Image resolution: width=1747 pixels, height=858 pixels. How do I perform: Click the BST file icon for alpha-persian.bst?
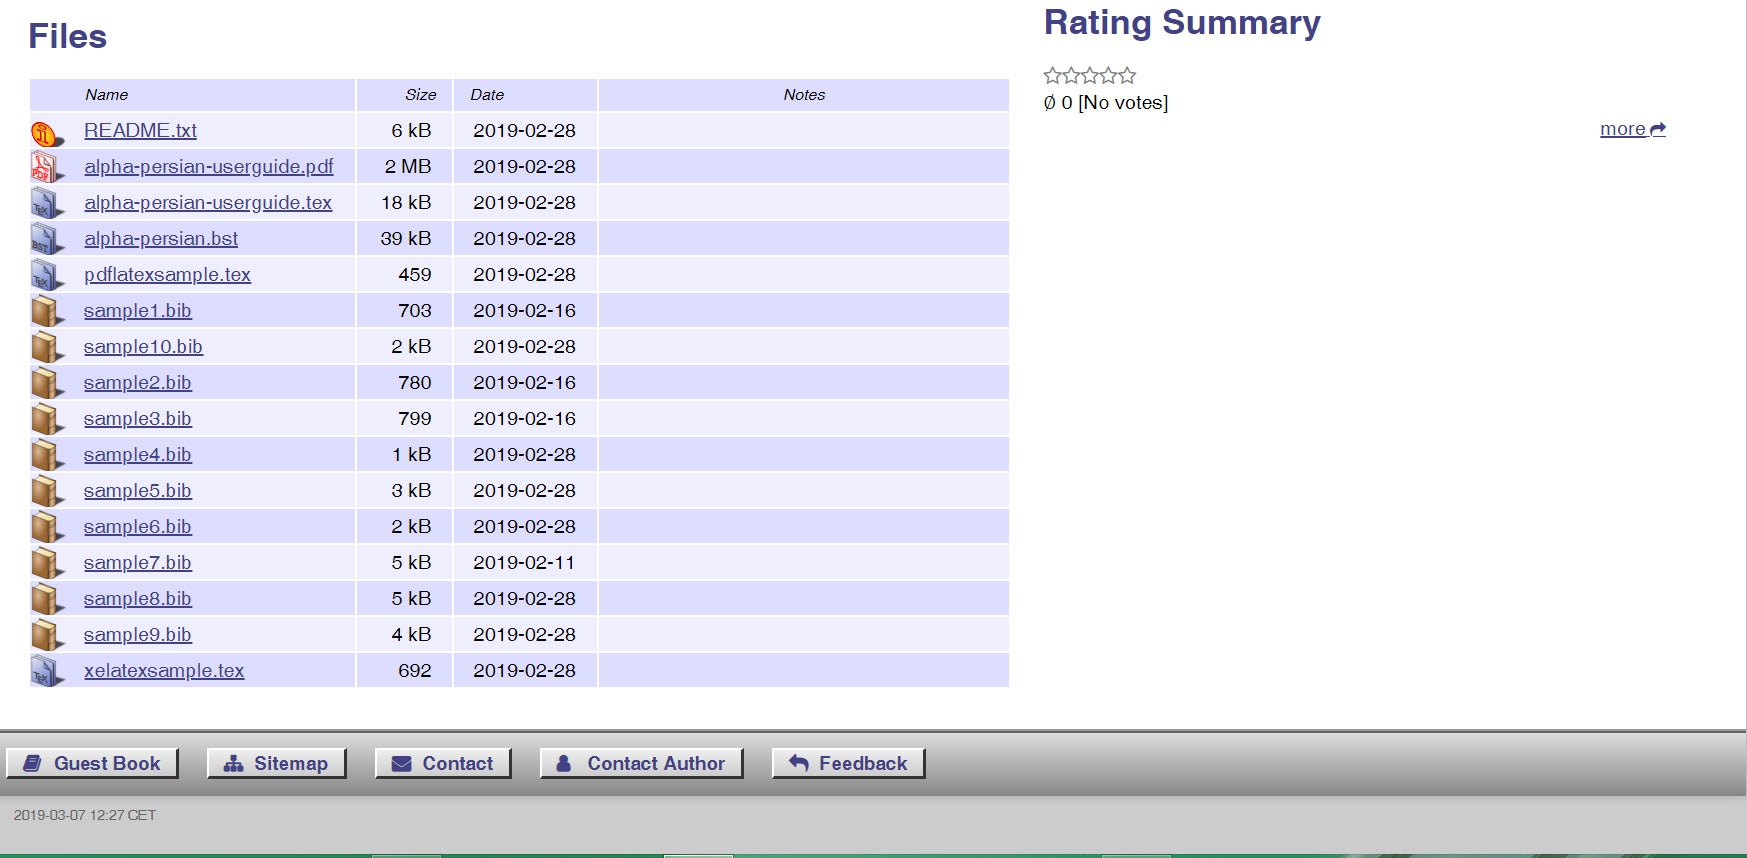tap(45, 240)
